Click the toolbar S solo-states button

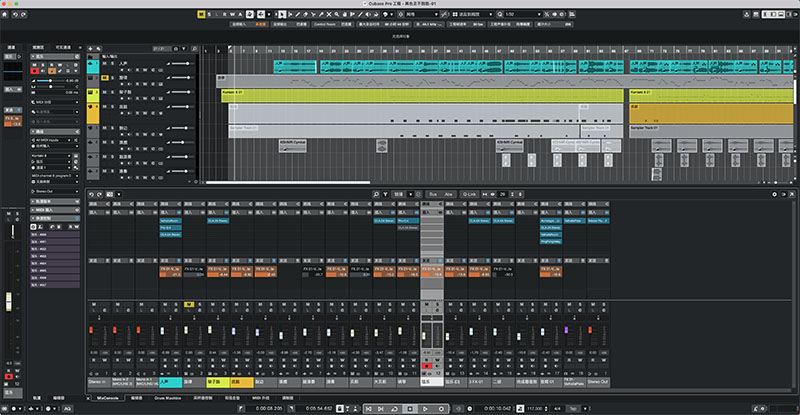(209, 14)
